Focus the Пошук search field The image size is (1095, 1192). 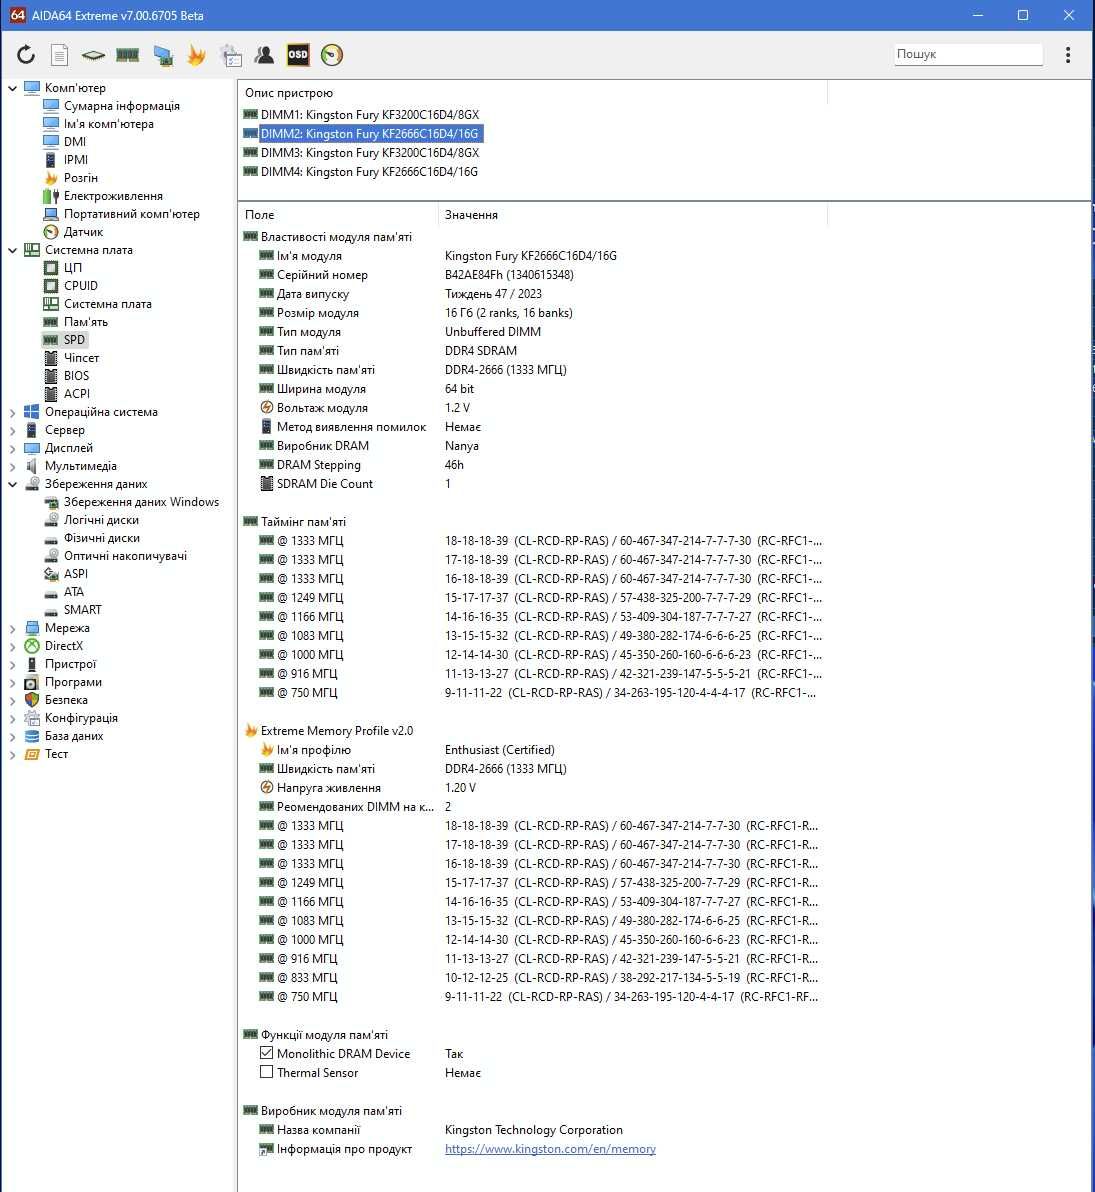point(967,54)
